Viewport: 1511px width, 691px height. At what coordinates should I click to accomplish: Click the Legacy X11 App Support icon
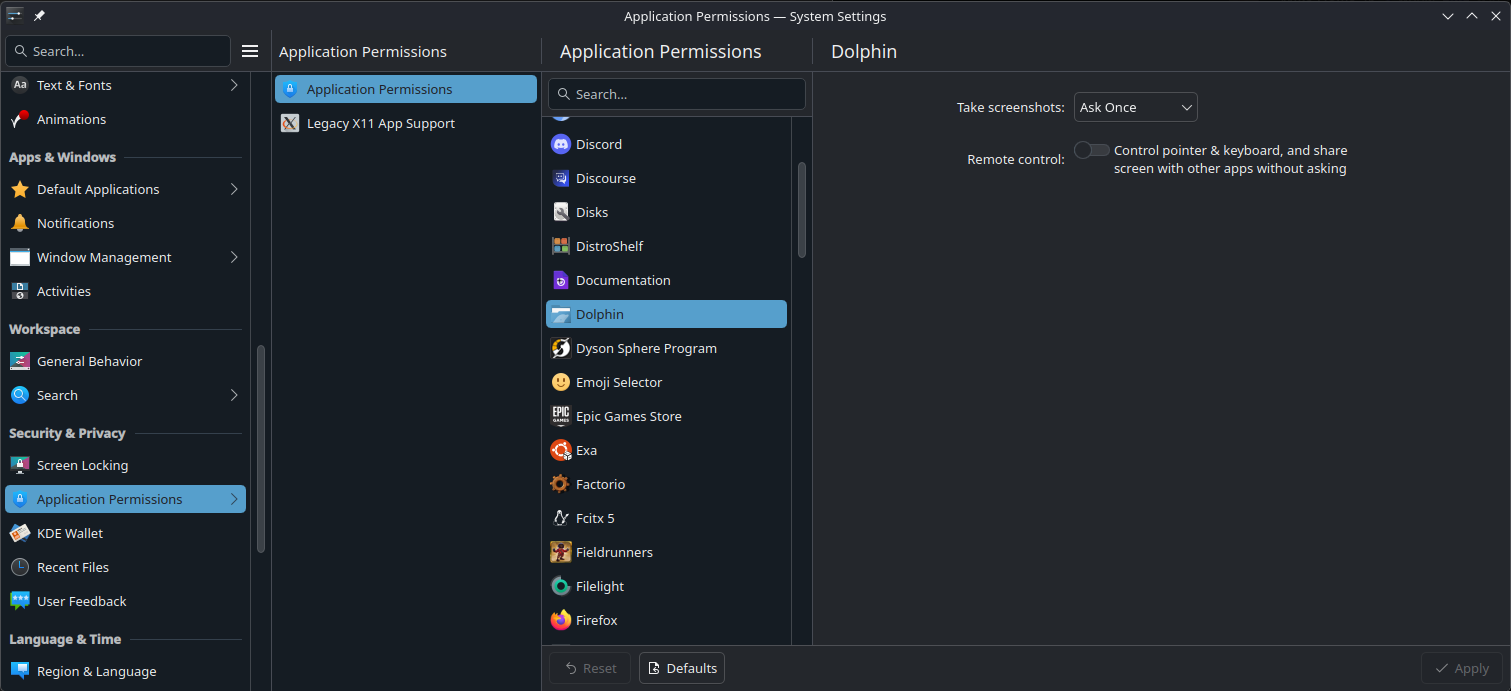290,123
